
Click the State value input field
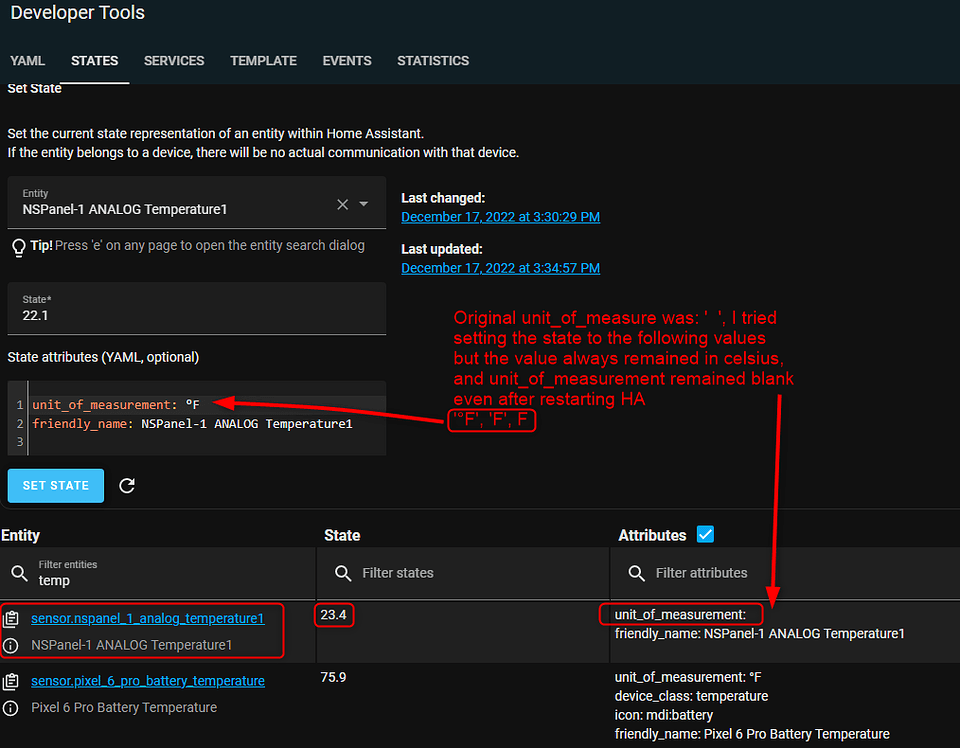196,315
